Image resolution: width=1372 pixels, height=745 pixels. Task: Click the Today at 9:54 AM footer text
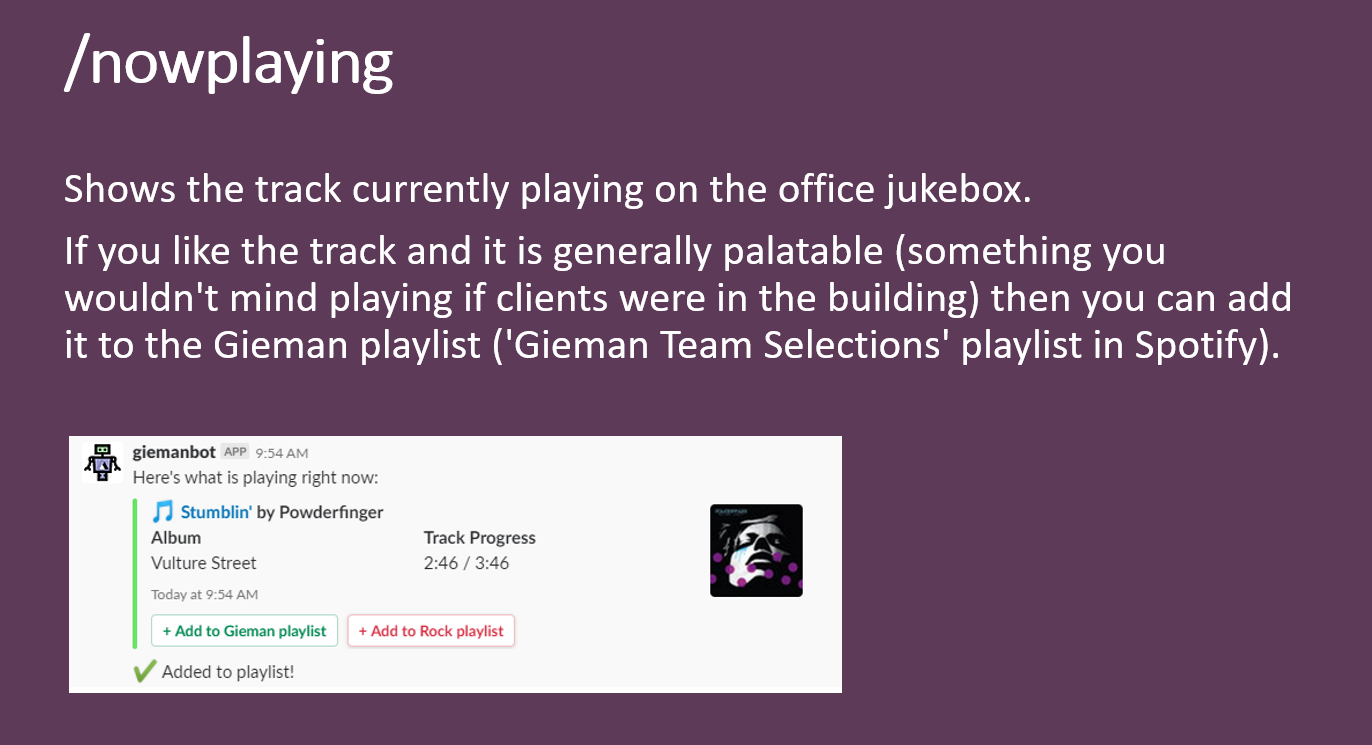tap(204, 594)
